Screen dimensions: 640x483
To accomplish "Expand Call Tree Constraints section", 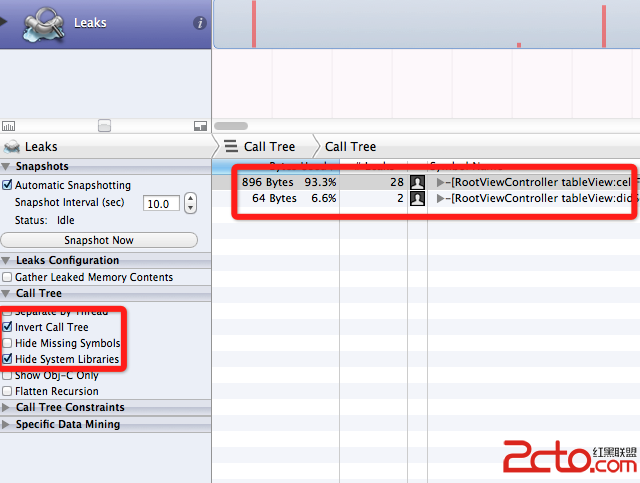I will tap(6, 407).
